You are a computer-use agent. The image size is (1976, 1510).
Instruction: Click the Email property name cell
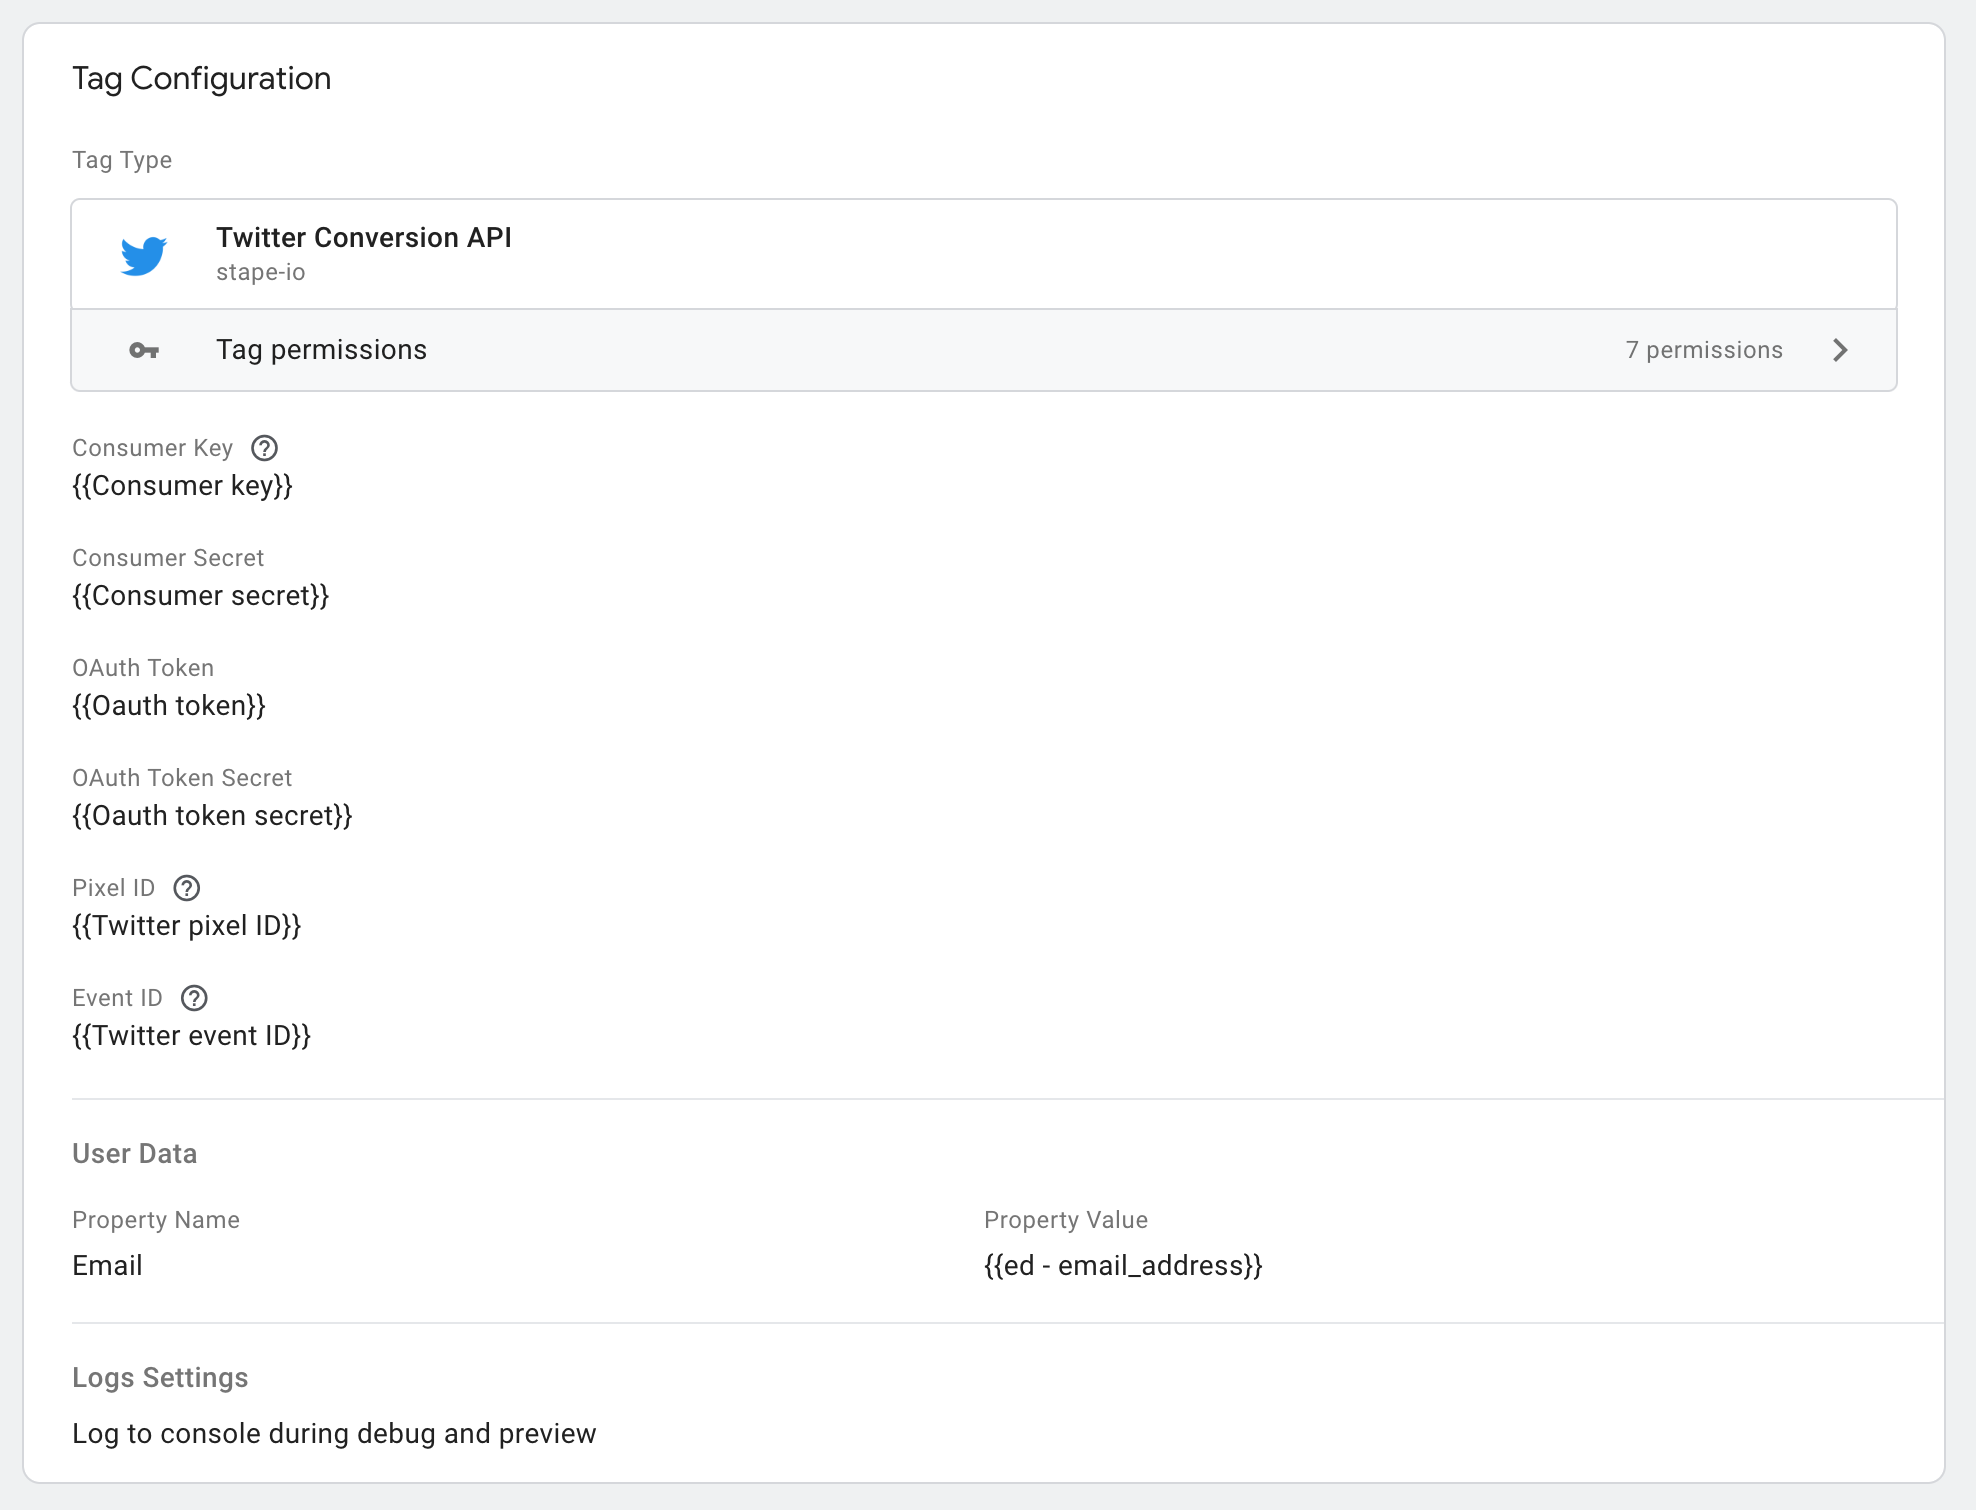click(107, 1266)
